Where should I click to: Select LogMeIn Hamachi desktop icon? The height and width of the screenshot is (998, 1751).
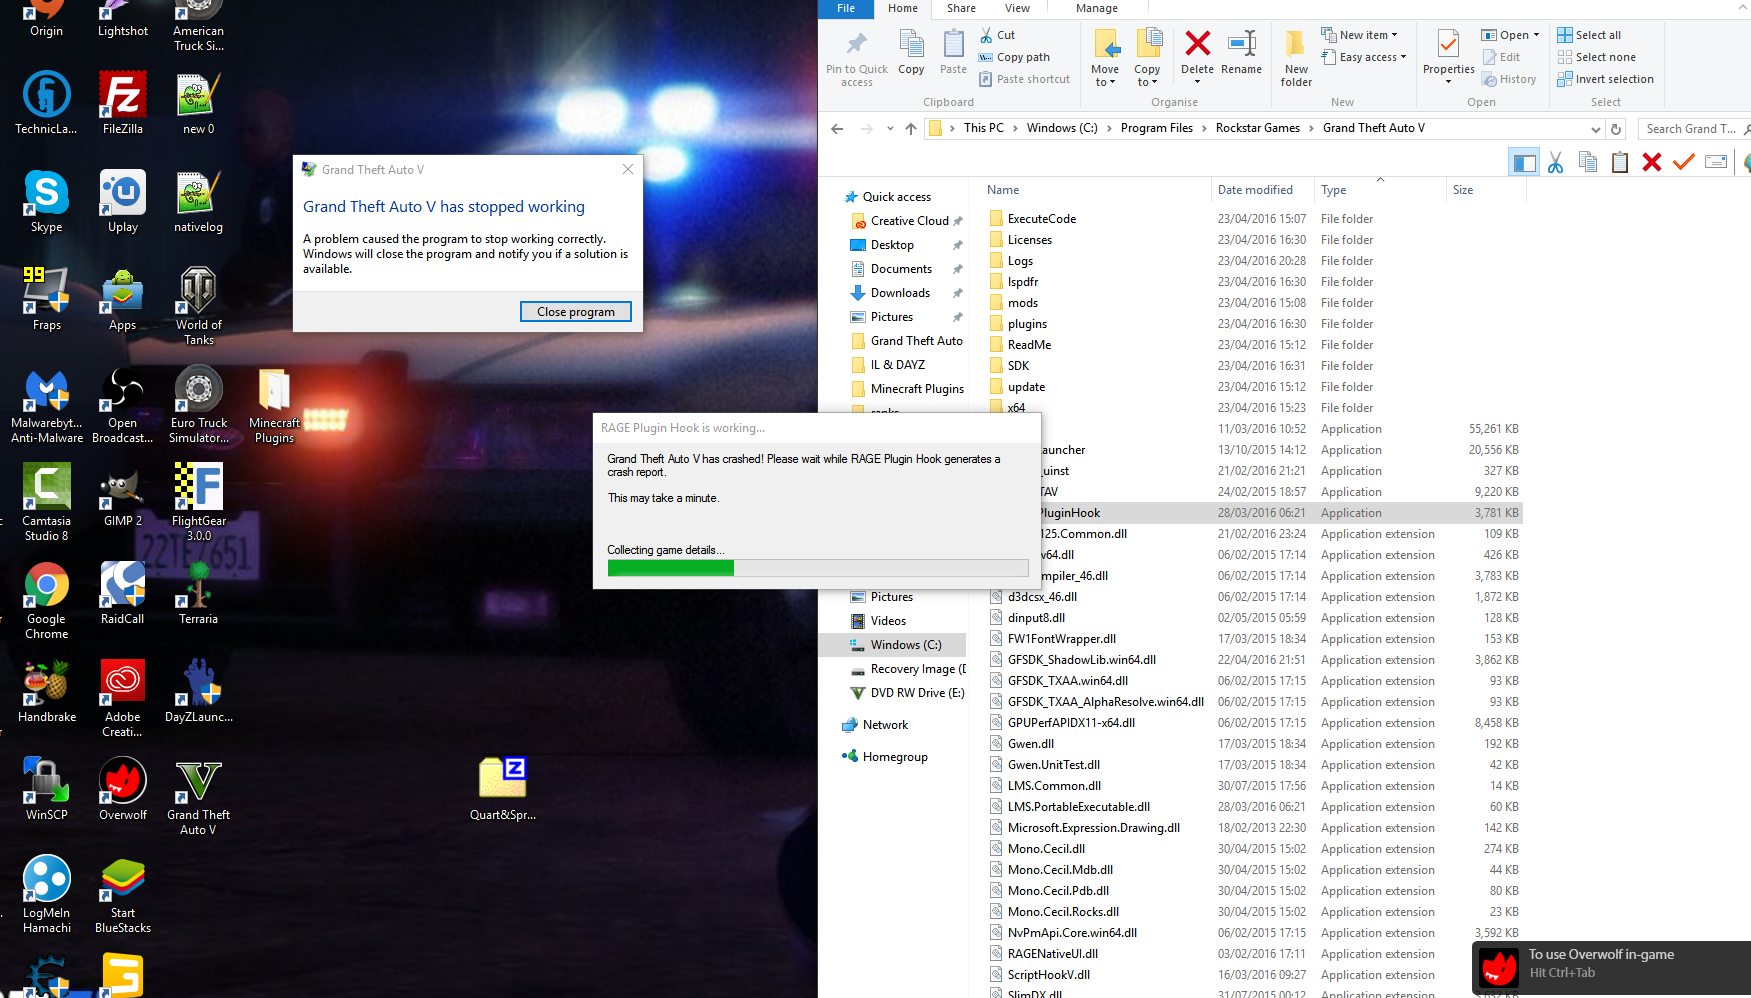pyautogui.click(x=47, y=894)
